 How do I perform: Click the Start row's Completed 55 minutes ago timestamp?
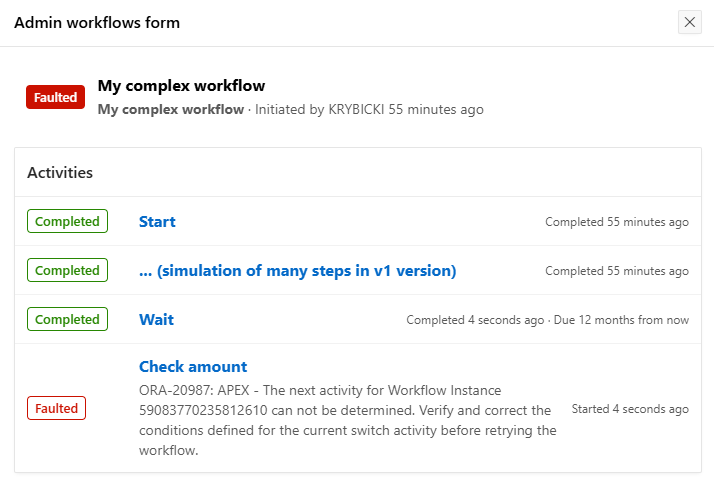[x=616, y=222]
